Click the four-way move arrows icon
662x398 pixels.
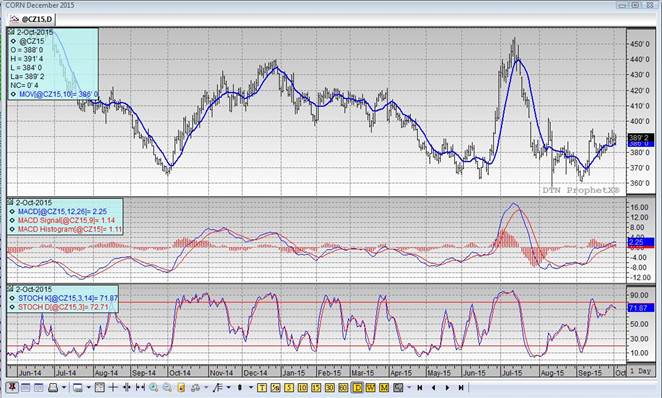[x=127, y=387]
